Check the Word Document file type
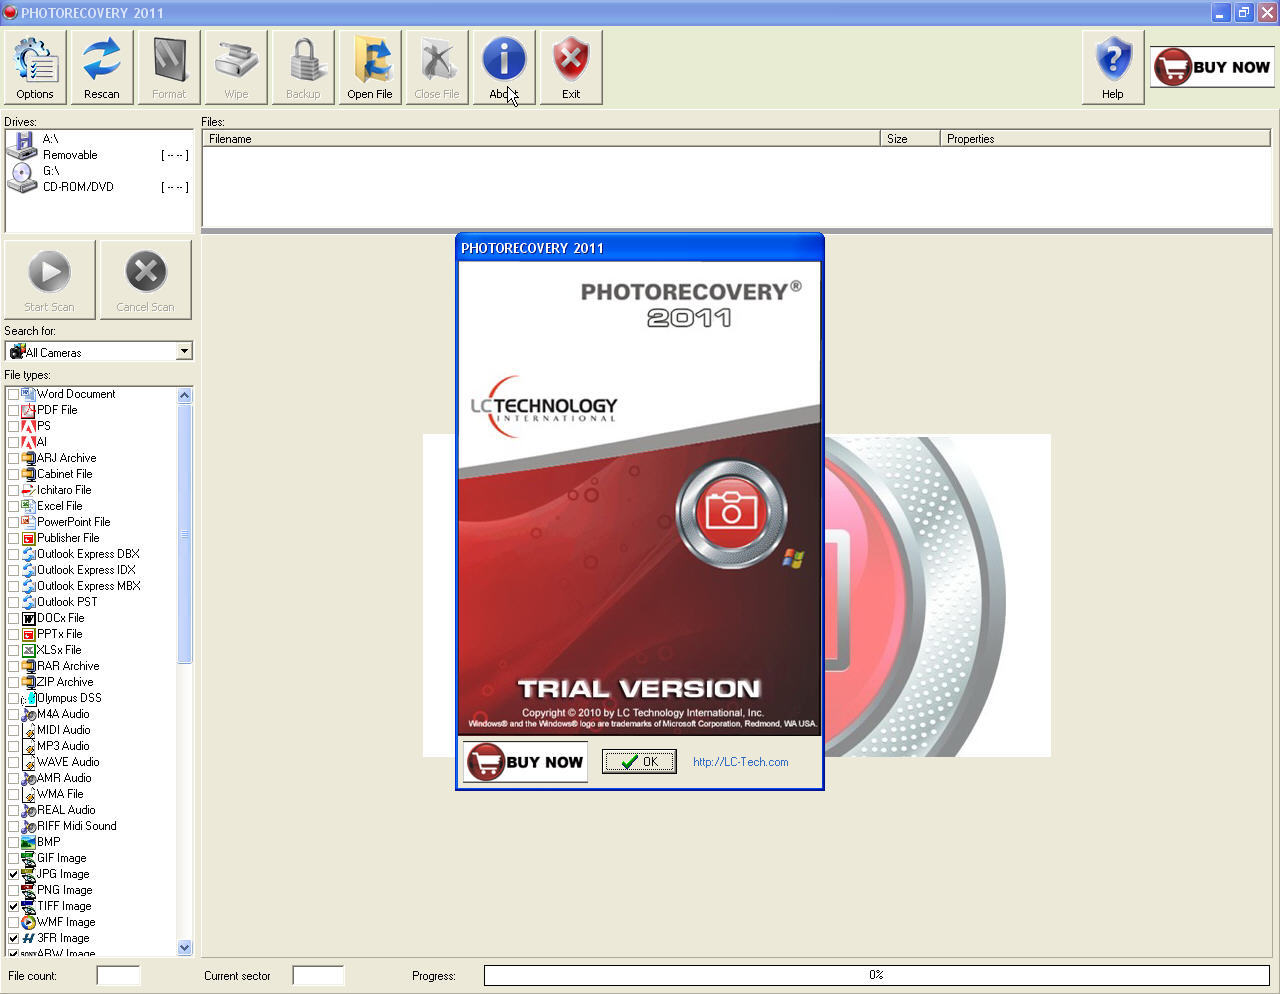This screenshot has height=994, width=1280. (13, 394)
